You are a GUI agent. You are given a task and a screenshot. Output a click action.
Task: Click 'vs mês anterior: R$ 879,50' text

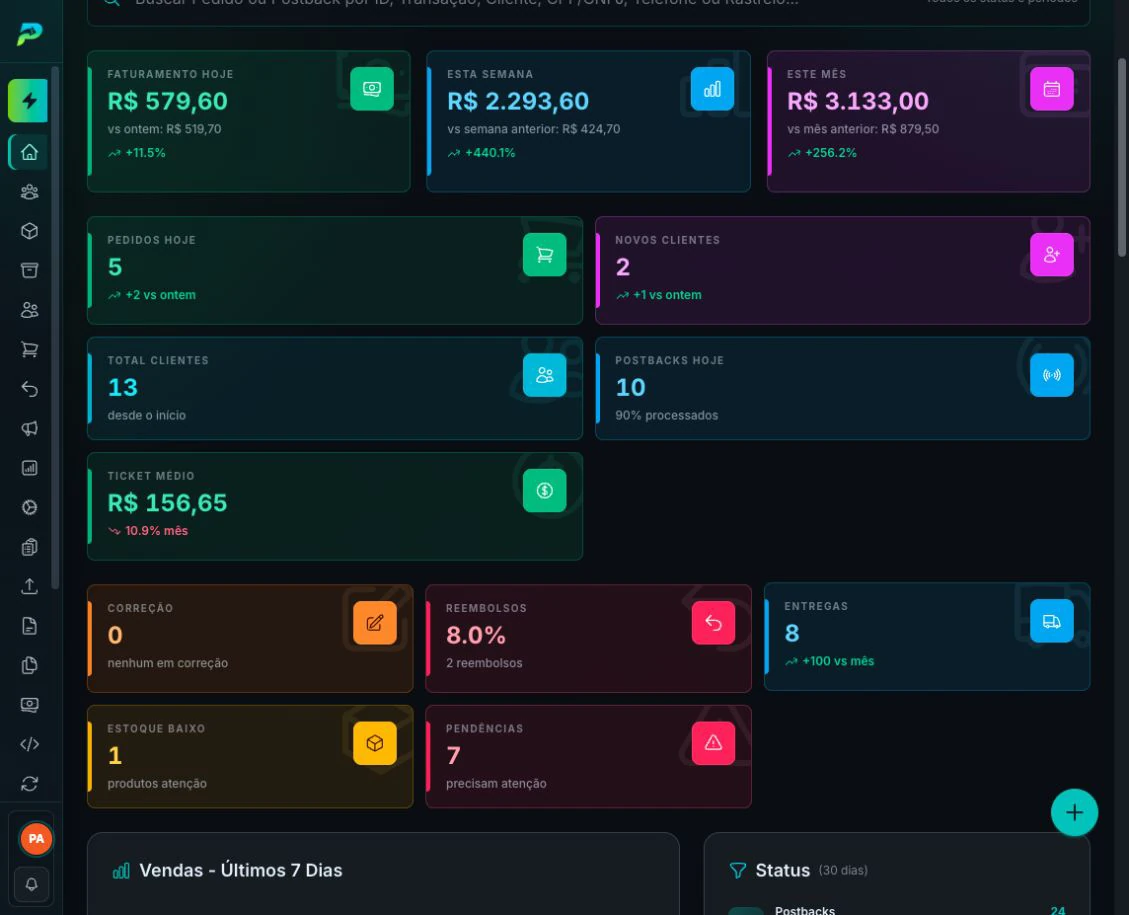click(863, 129)
